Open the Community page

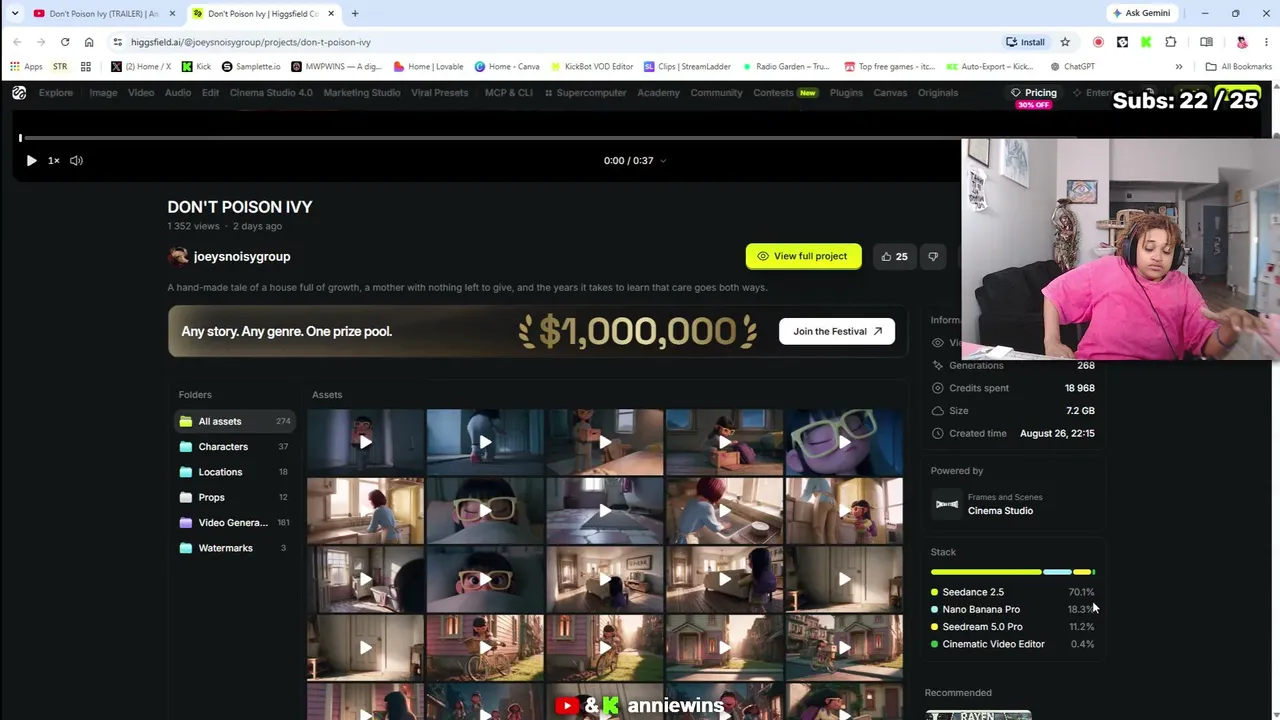716,92
